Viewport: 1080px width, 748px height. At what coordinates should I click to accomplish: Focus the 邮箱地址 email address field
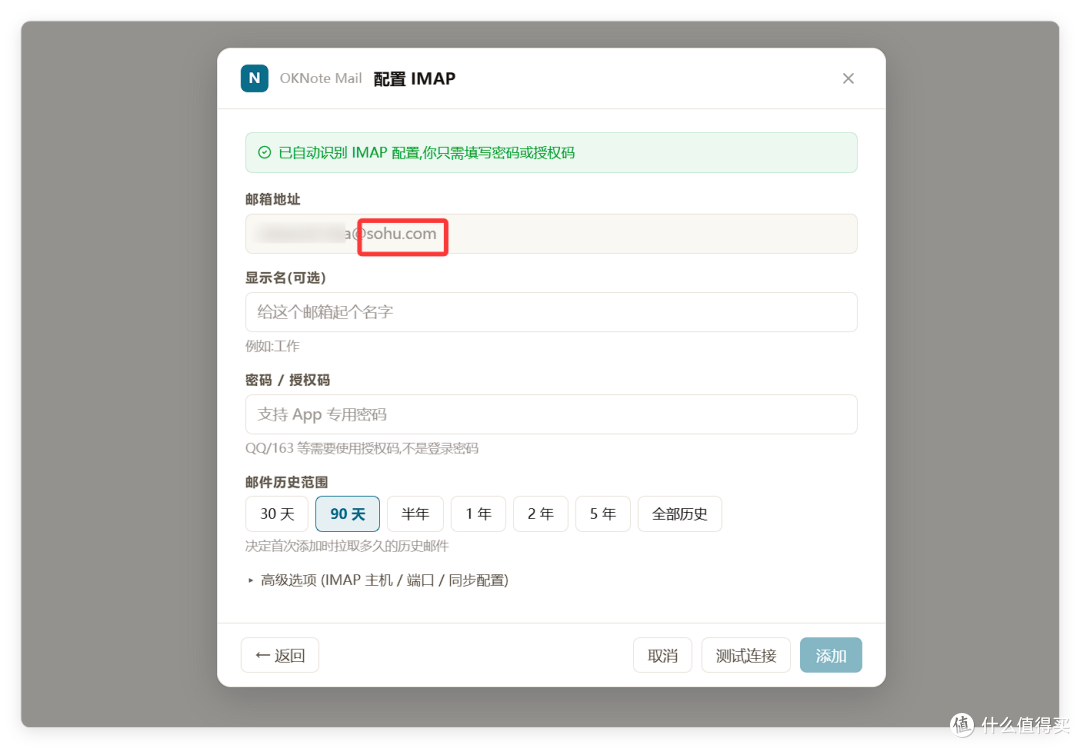point(551,233)
